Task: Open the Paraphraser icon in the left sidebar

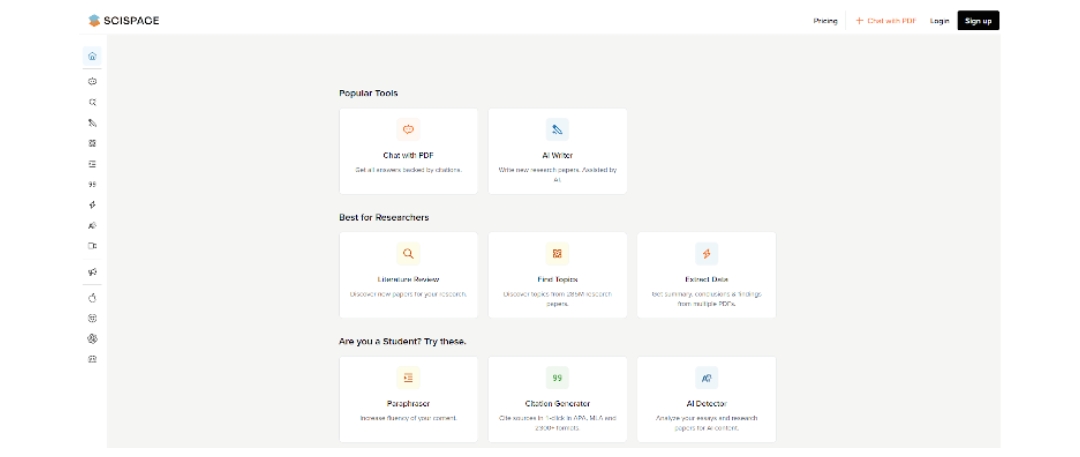Action: click(x=92, y=164)
